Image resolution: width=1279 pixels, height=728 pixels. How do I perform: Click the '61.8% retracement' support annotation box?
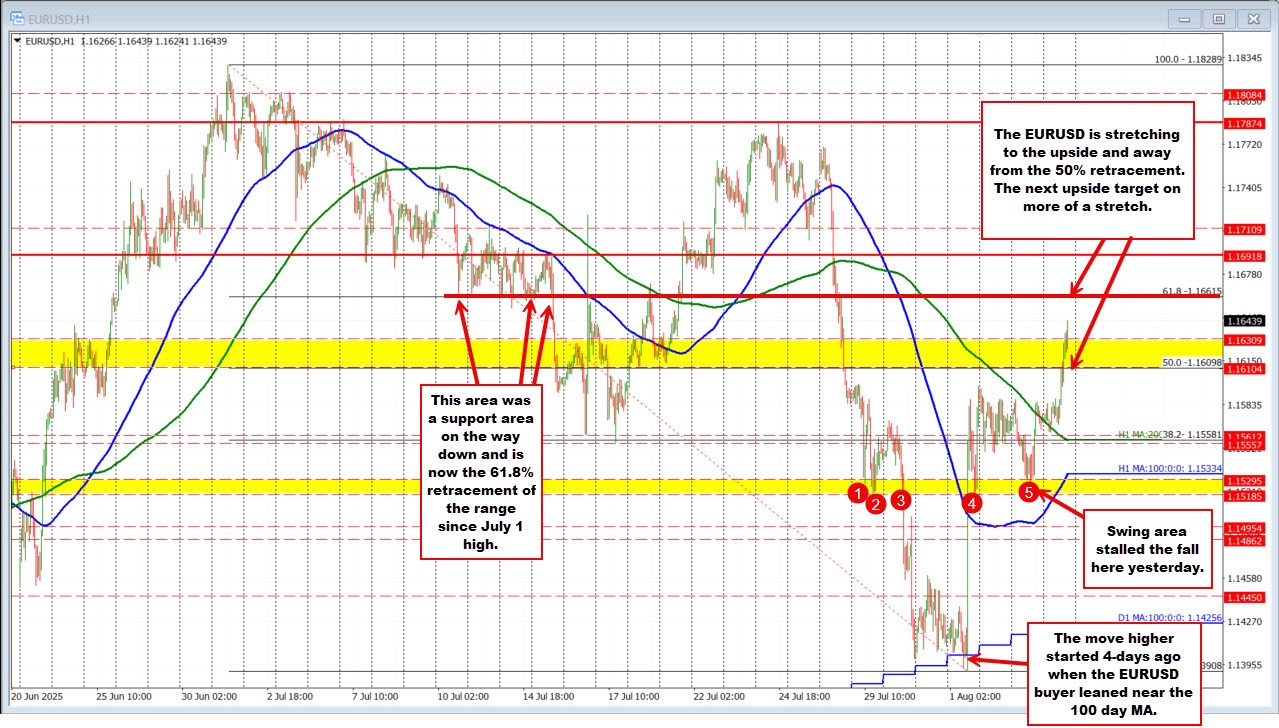pos(480,471)
